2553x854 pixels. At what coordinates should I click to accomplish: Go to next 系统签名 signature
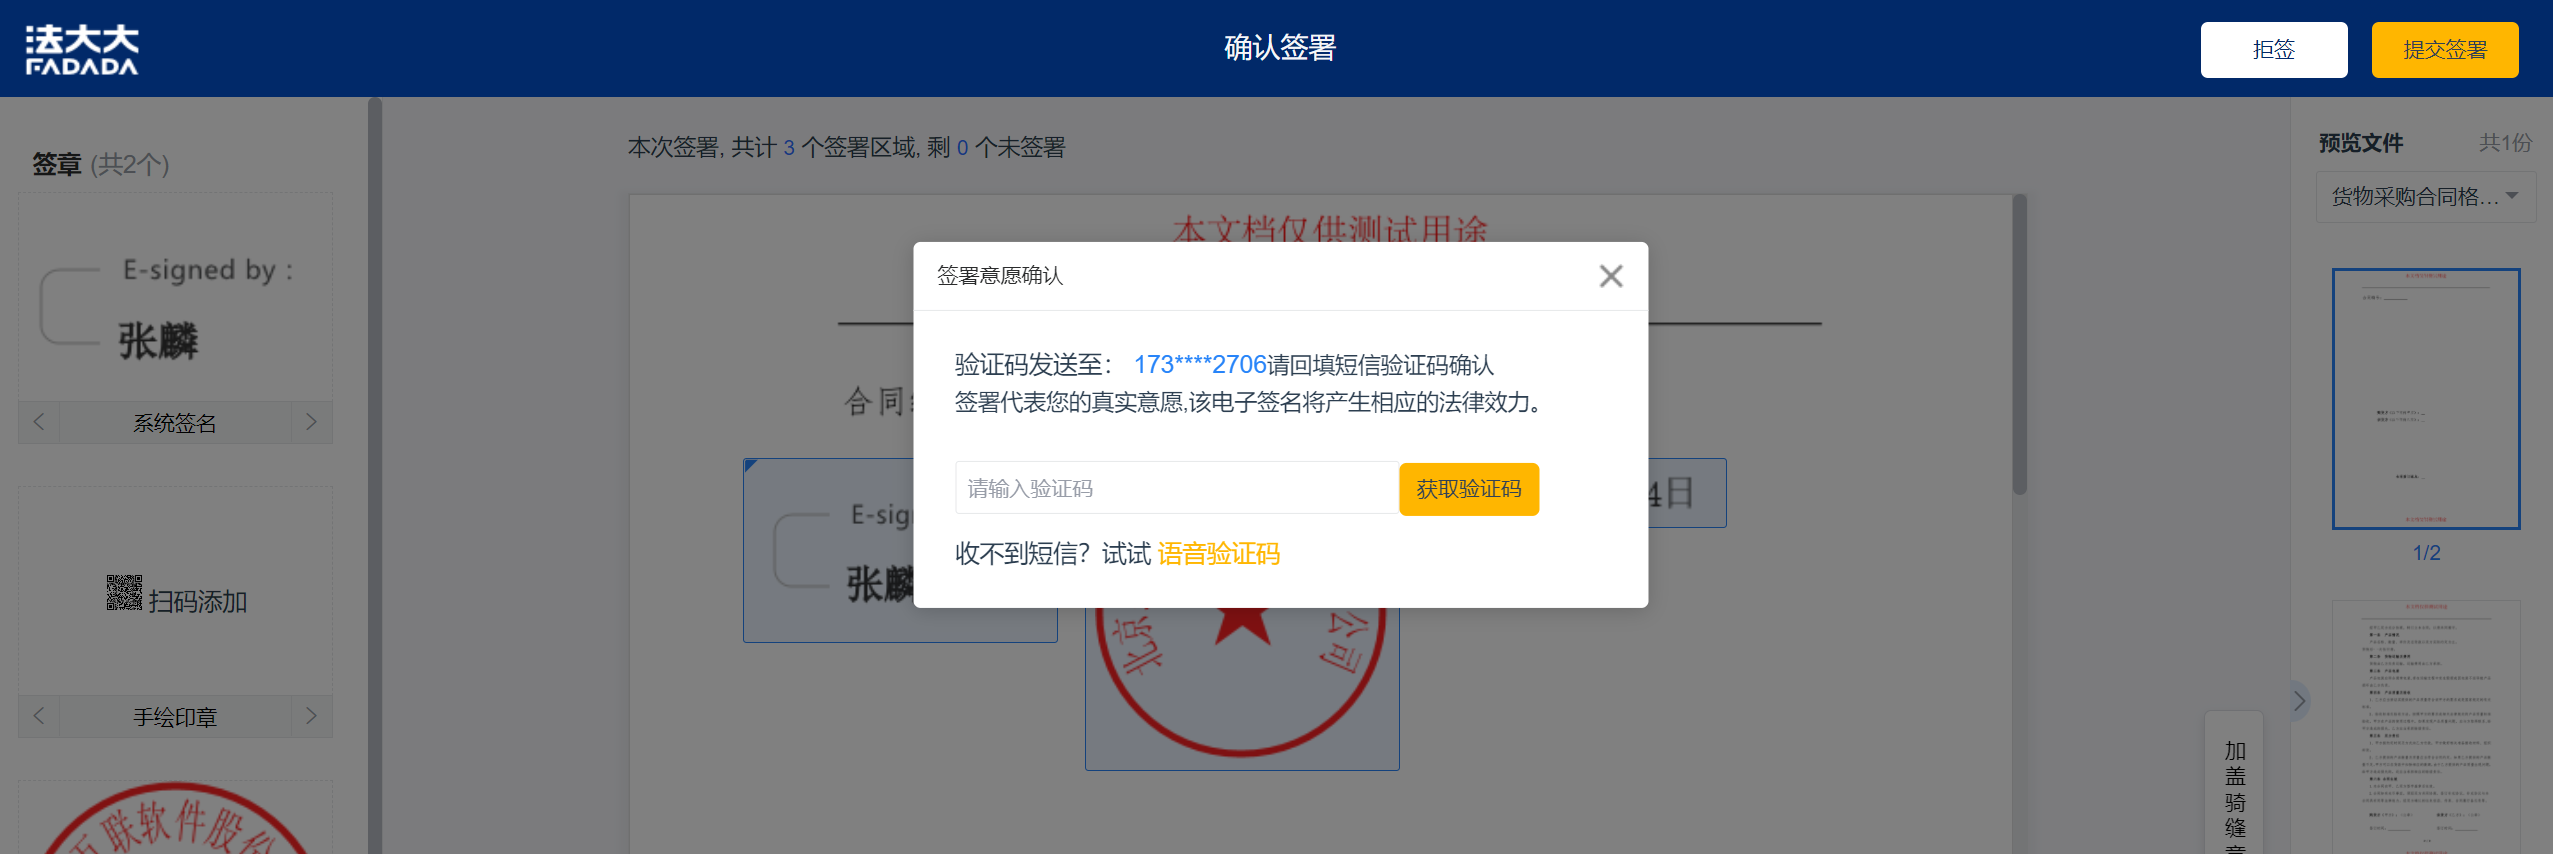(x=311, y=422)
